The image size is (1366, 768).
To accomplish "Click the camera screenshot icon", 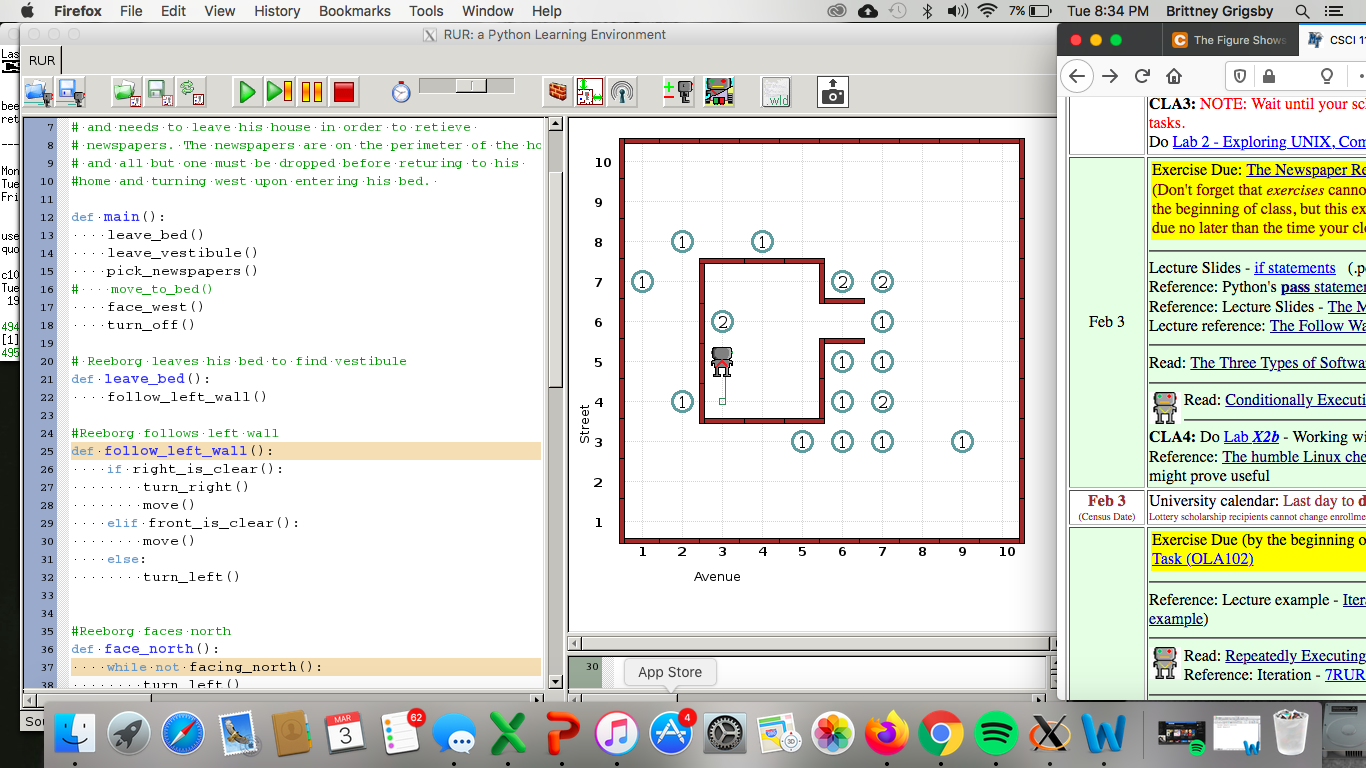I will 832,92.
